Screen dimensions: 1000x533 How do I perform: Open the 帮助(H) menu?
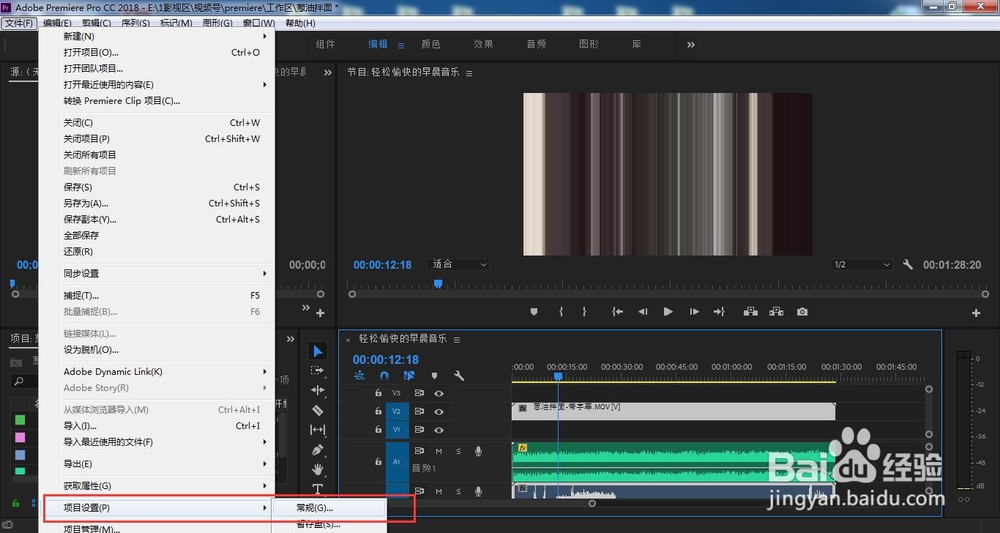(x=300, y=23)
